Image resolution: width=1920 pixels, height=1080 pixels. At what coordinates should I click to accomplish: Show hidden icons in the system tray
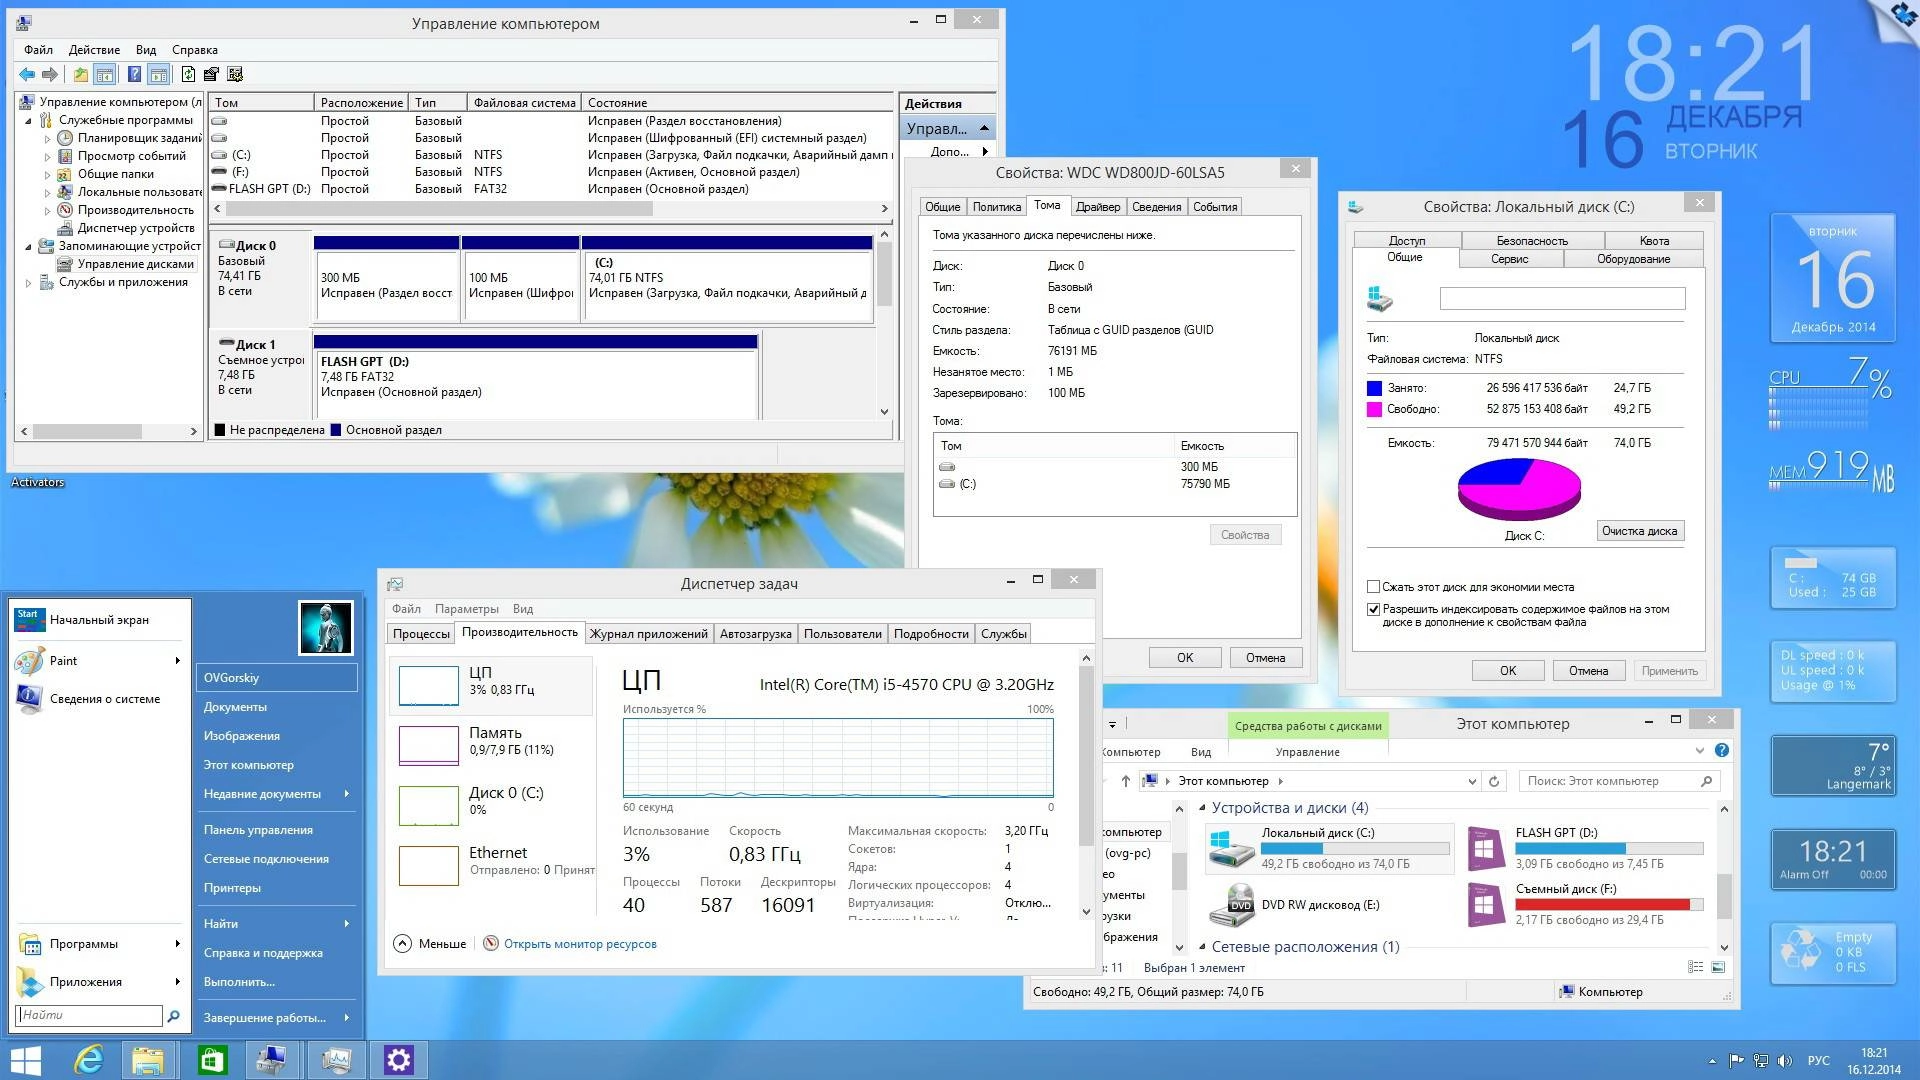(1712, 1060)
